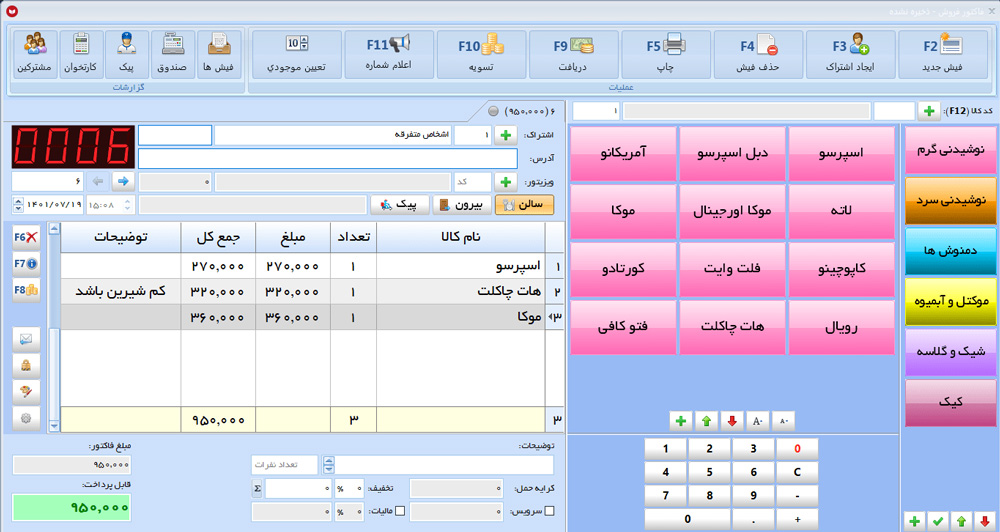The height and width of the screenshot is (532, 1000).
Task: Select the shake and glasse (شیک و گلاسه) category
Action: 950,352
